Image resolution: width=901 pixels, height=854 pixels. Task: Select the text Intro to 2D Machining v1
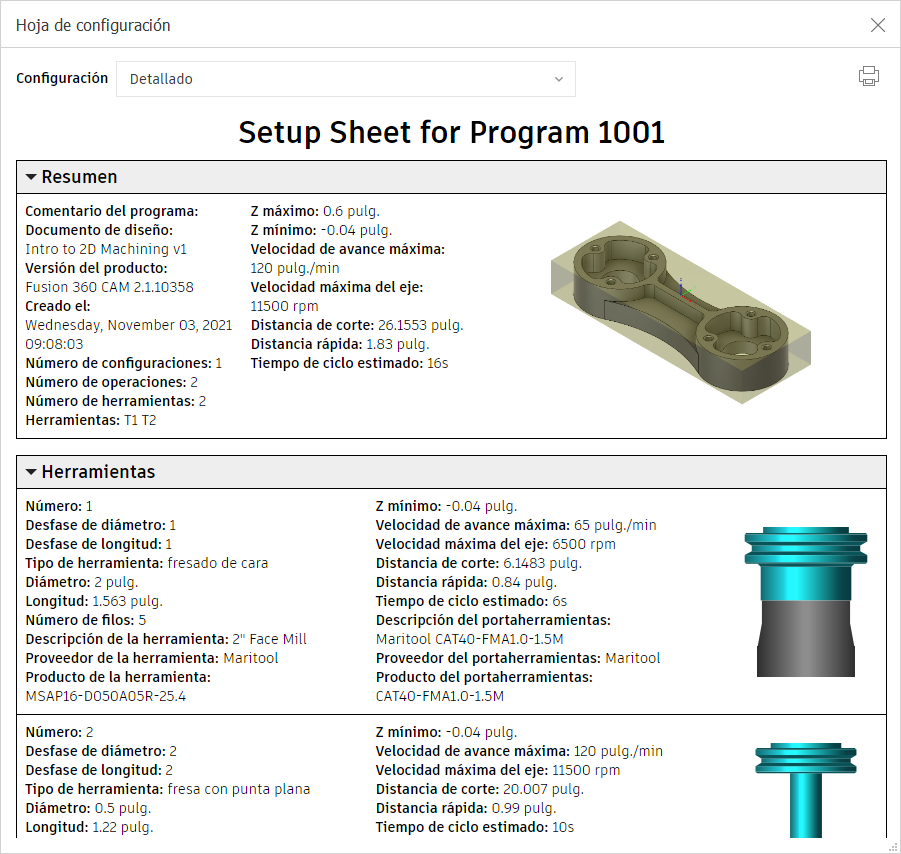point(106,249)
